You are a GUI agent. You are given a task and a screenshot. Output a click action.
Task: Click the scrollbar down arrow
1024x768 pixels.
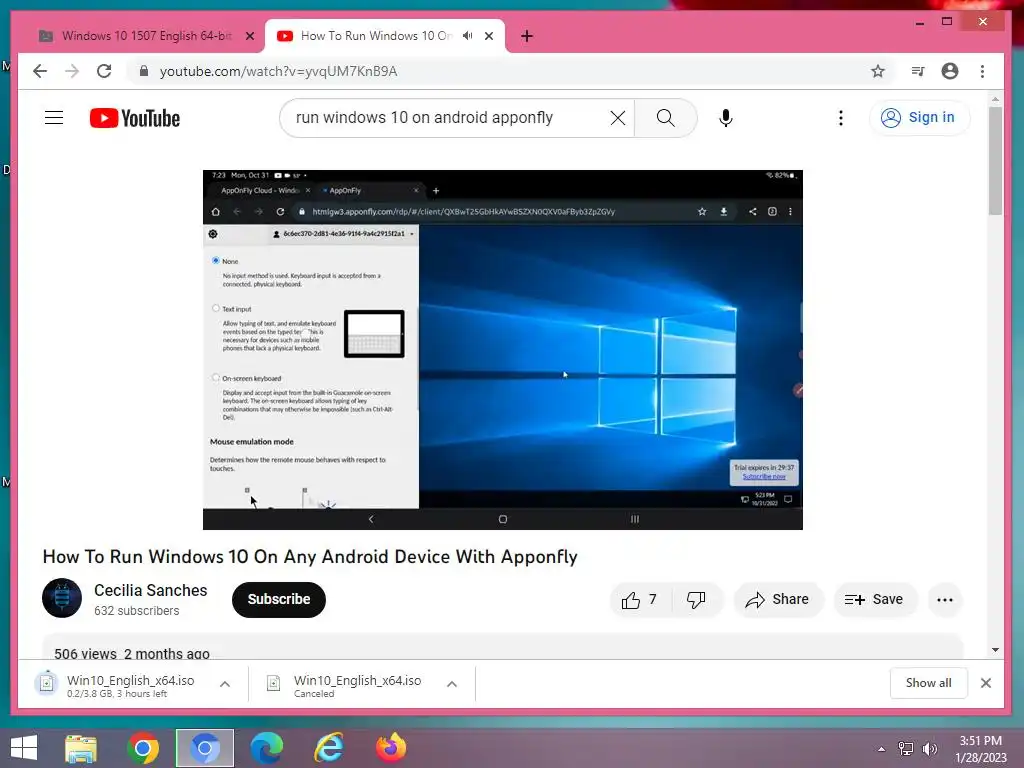point(995,650)
